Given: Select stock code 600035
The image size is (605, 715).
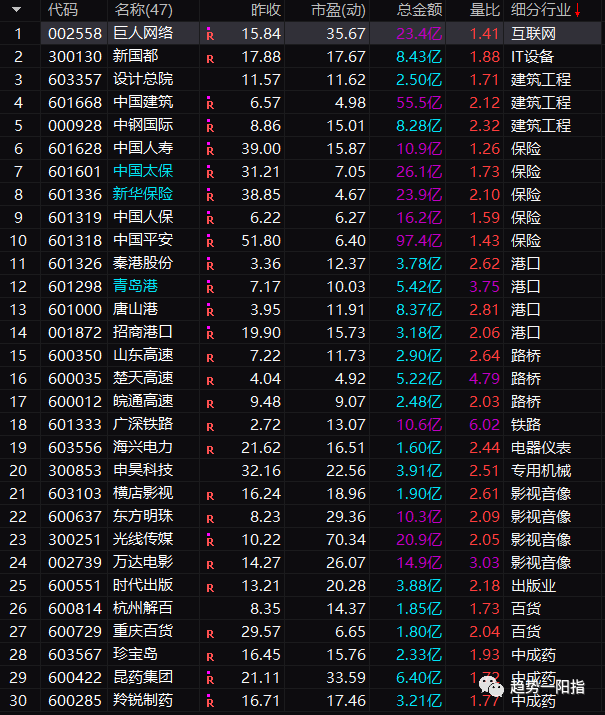Looking at the screenshot, I should [x=75, y=378].
